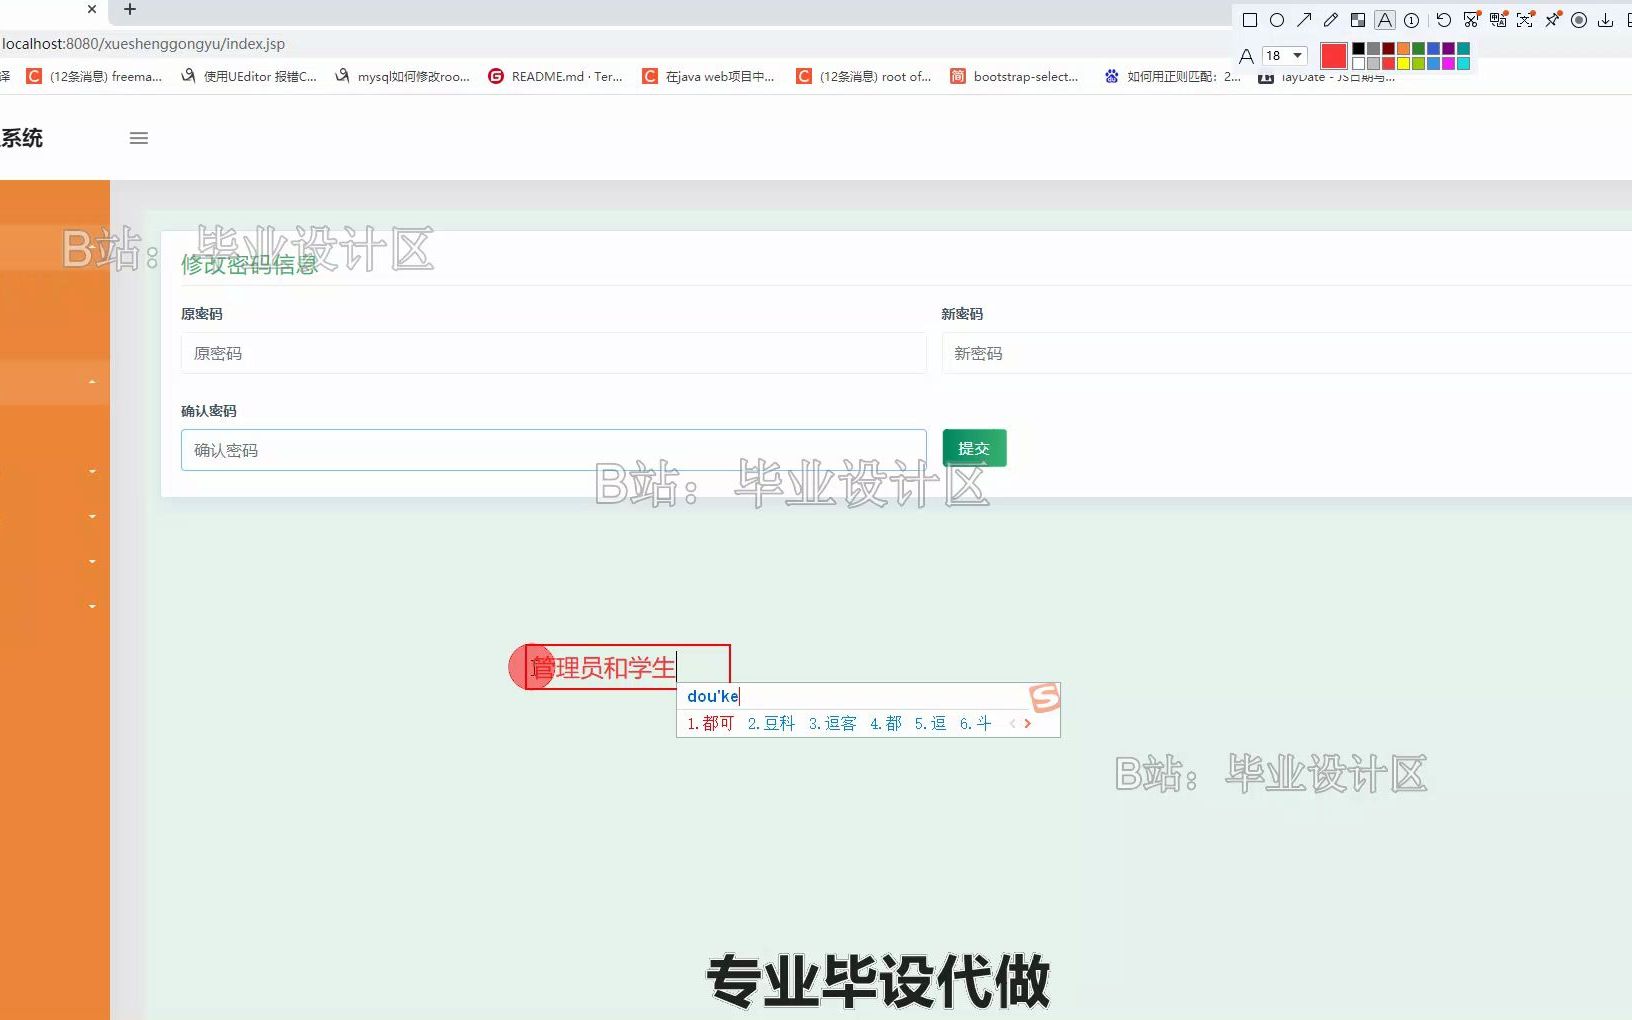The width and height of the screenshot is (1632, 1020).
Task: Open the 使用UEditor 报错 bookmark
Action: [249, 76]
